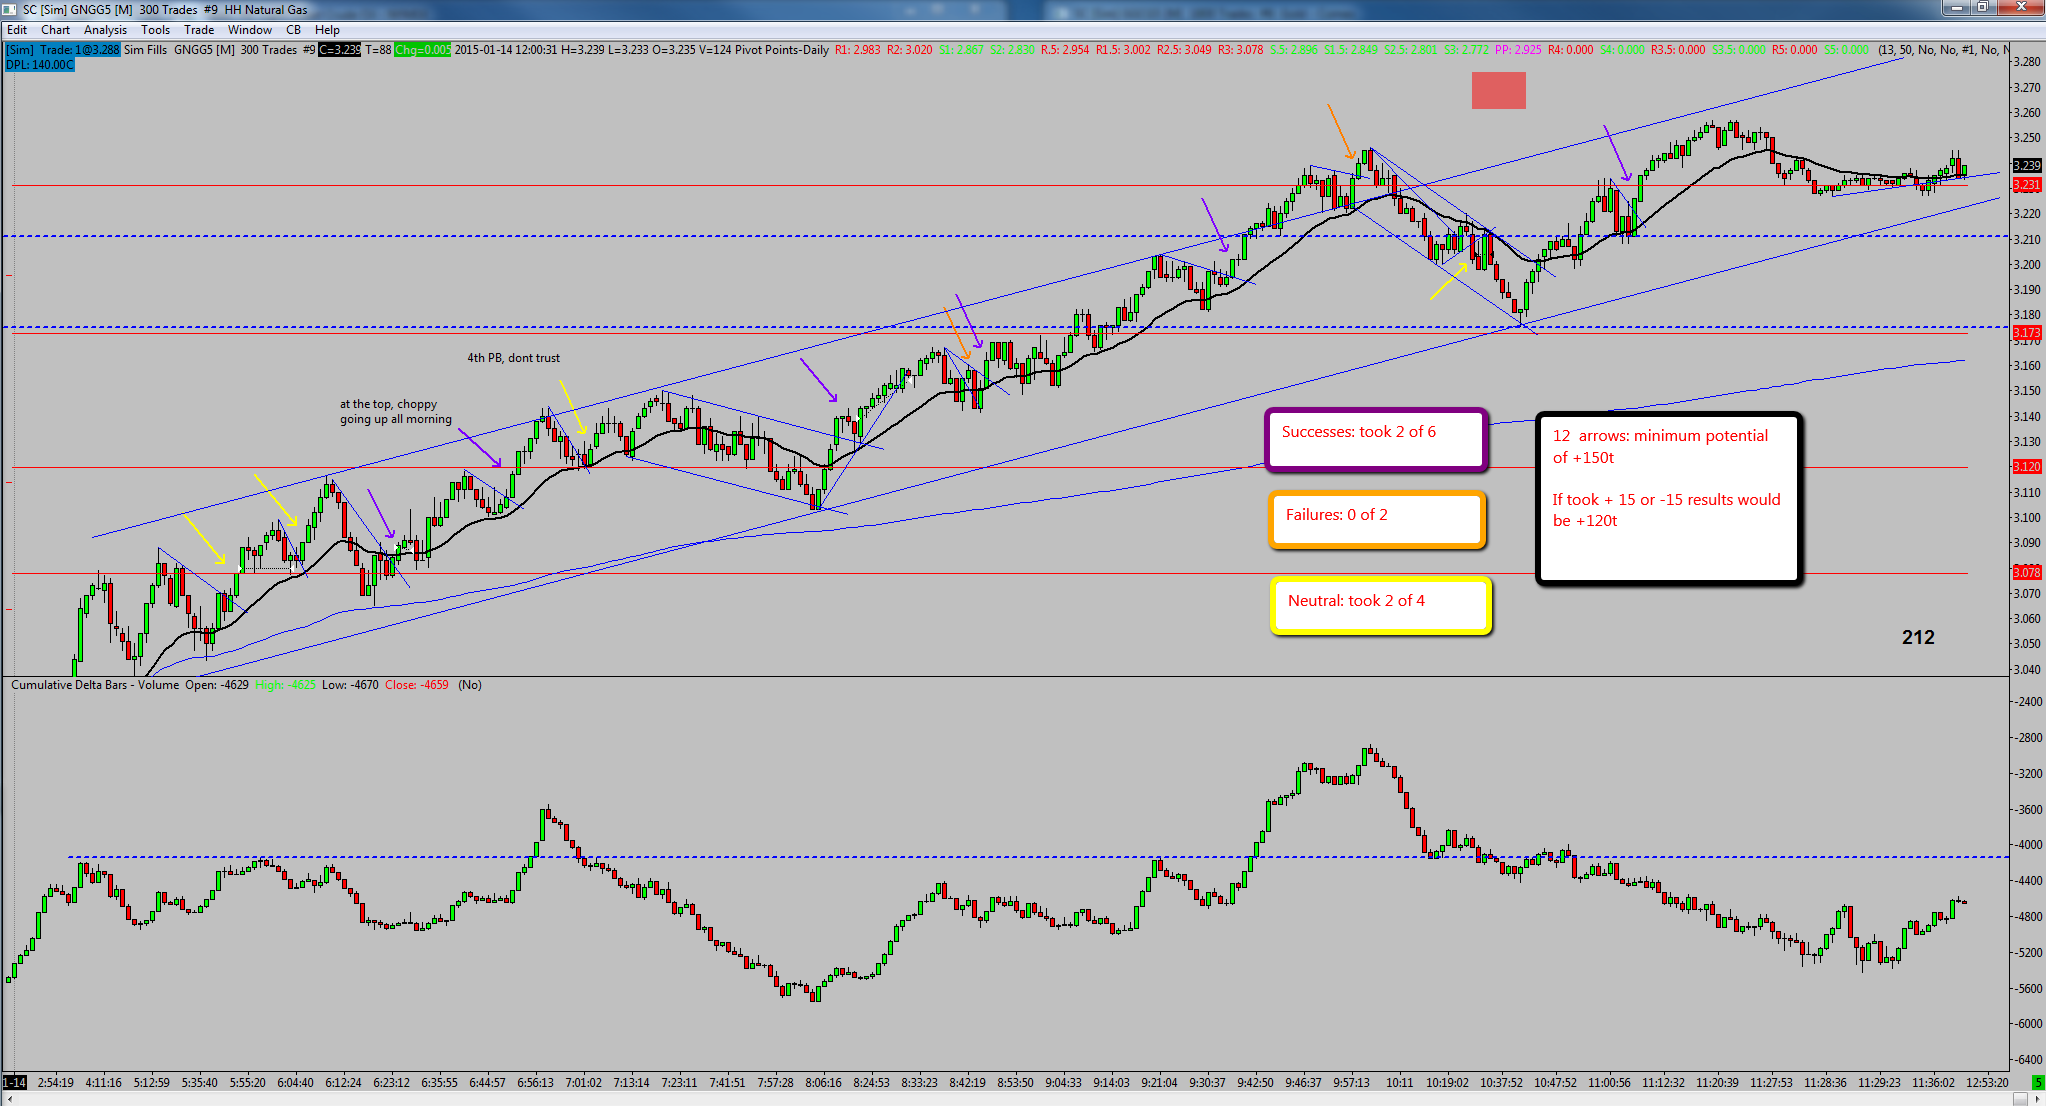Open the Help menu
2046x1106 pixels.
tap(327, 30)
